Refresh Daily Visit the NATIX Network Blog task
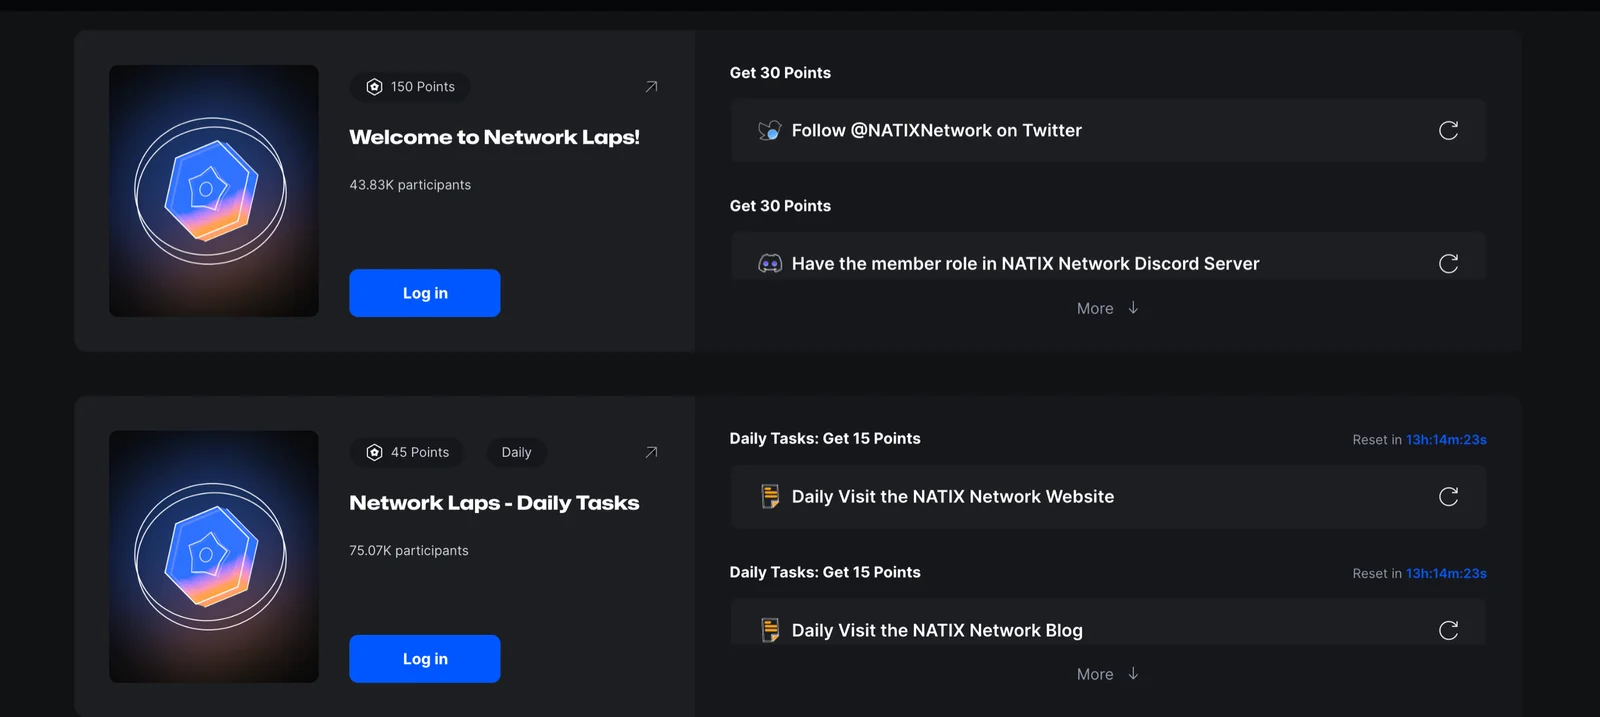Screen dimensions: 1600x717 coord(1448,630)
